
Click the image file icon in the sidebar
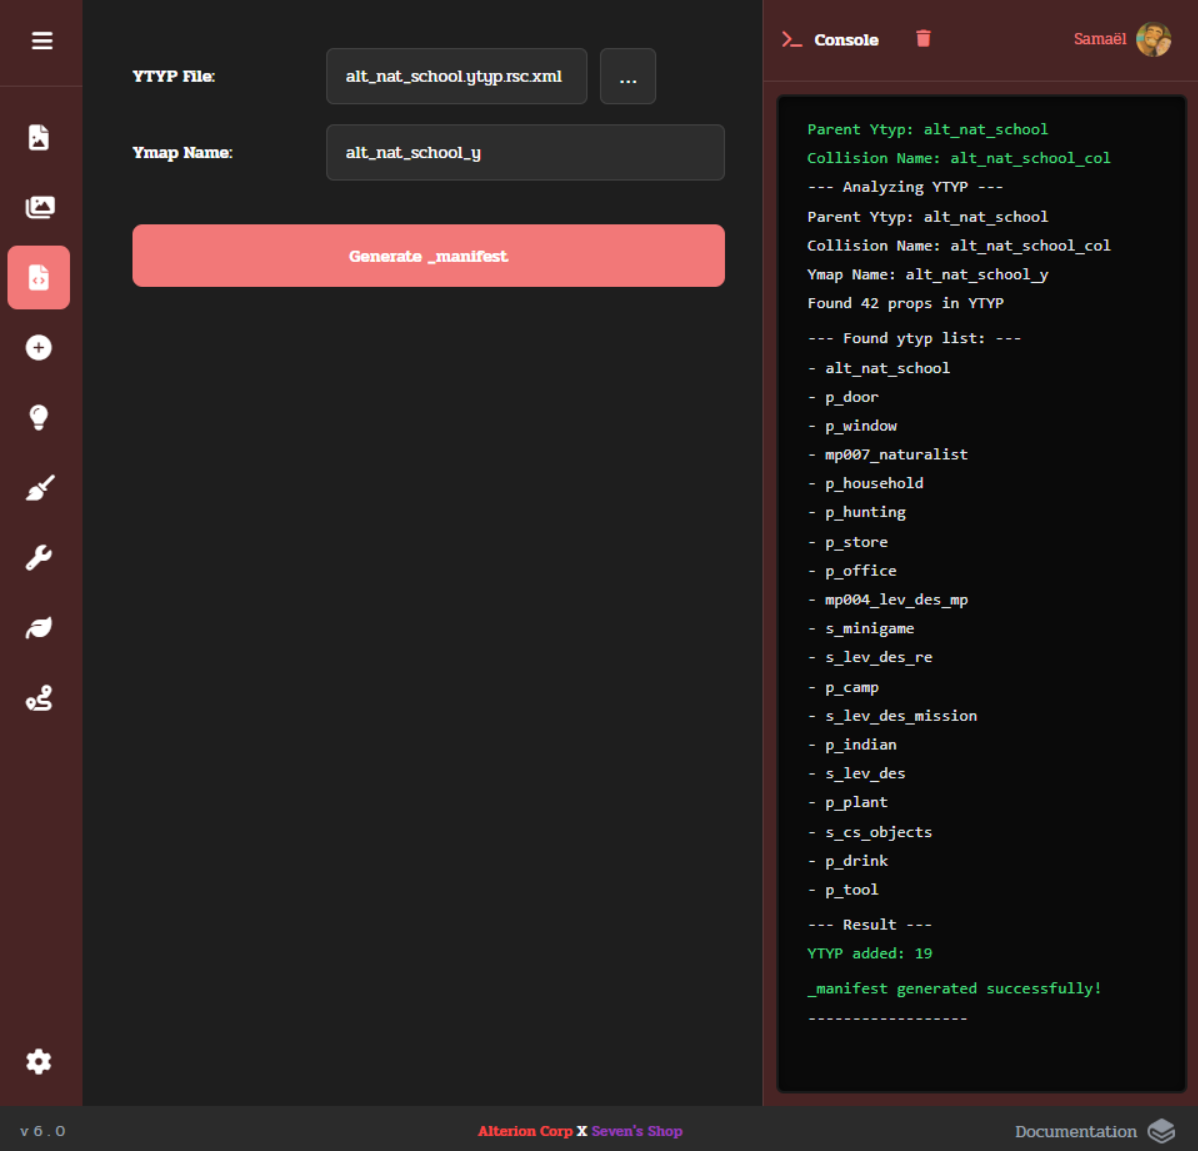39,137
